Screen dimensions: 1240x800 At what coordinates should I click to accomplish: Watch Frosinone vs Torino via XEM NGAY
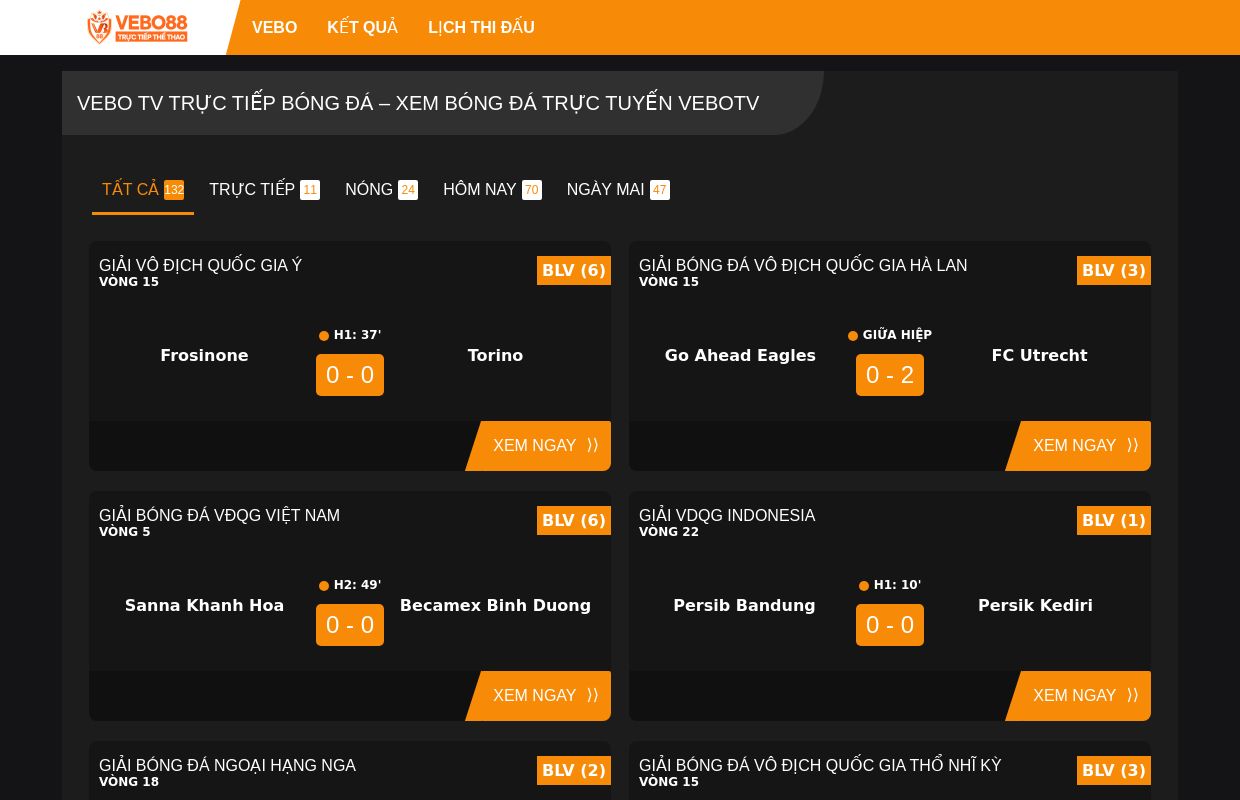(x=543, y=446)
